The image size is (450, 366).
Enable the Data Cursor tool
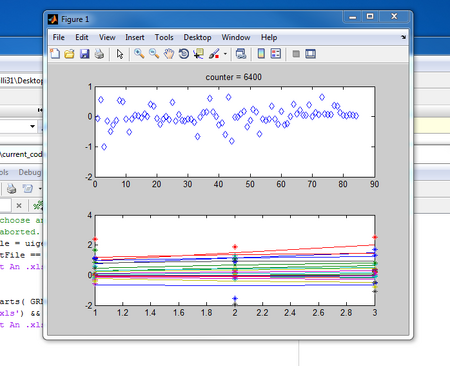pos(199,54)
